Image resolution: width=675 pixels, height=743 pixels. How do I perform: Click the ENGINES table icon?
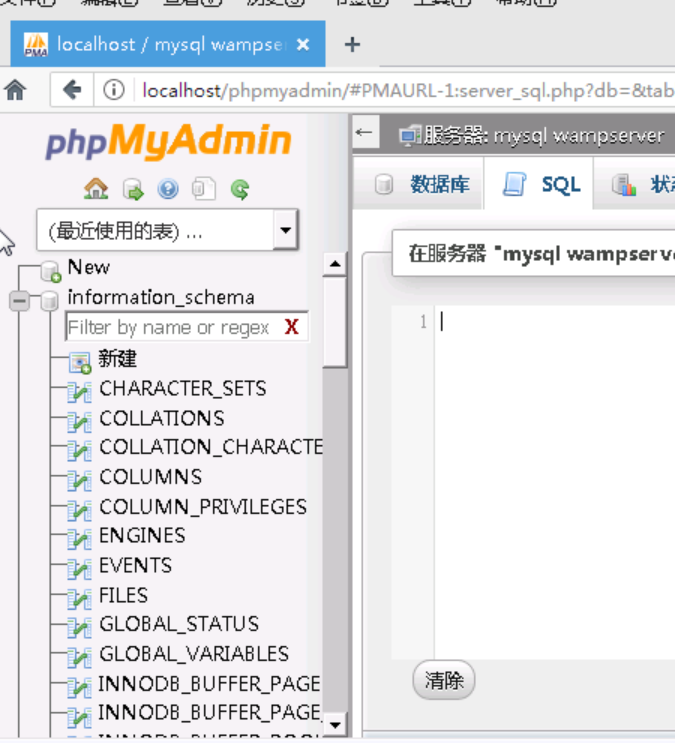click(x=79, y=539)
